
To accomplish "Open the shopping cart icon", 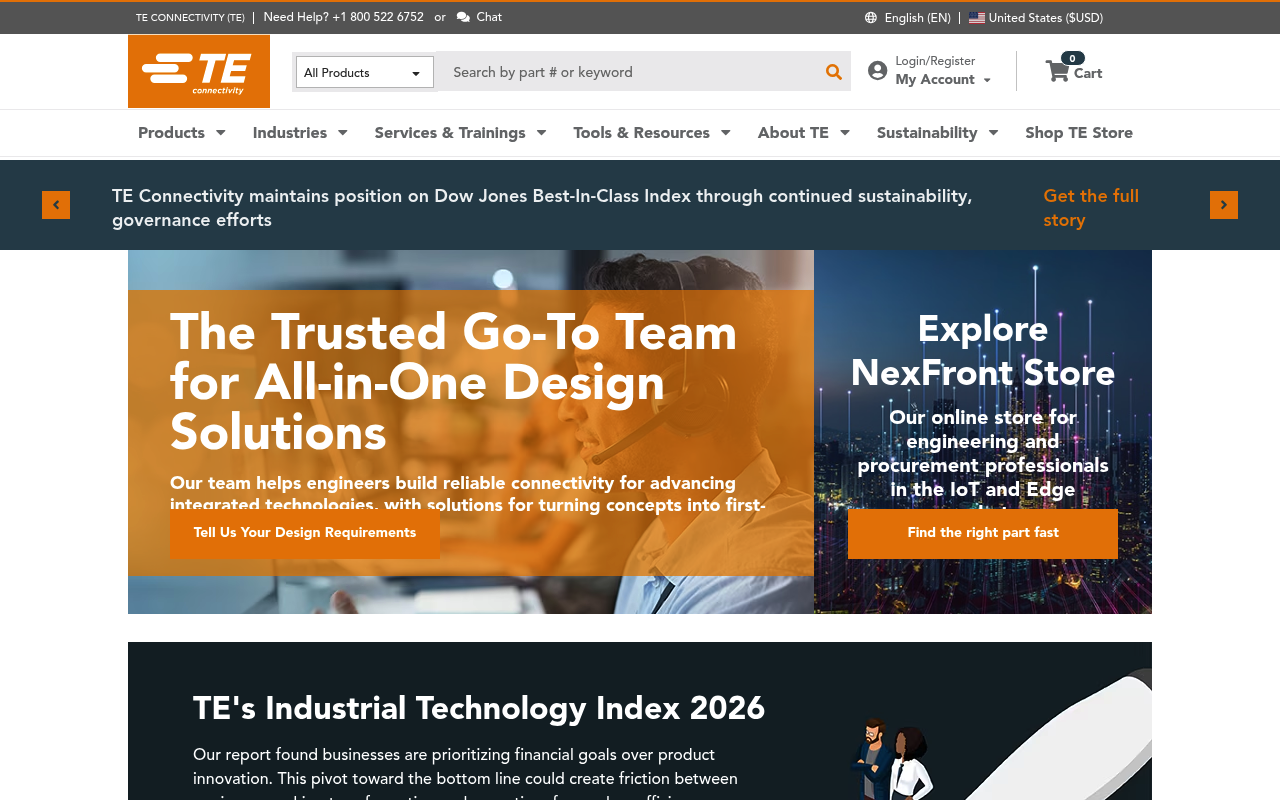I will pyautogui.click(x=1057, y=71).
